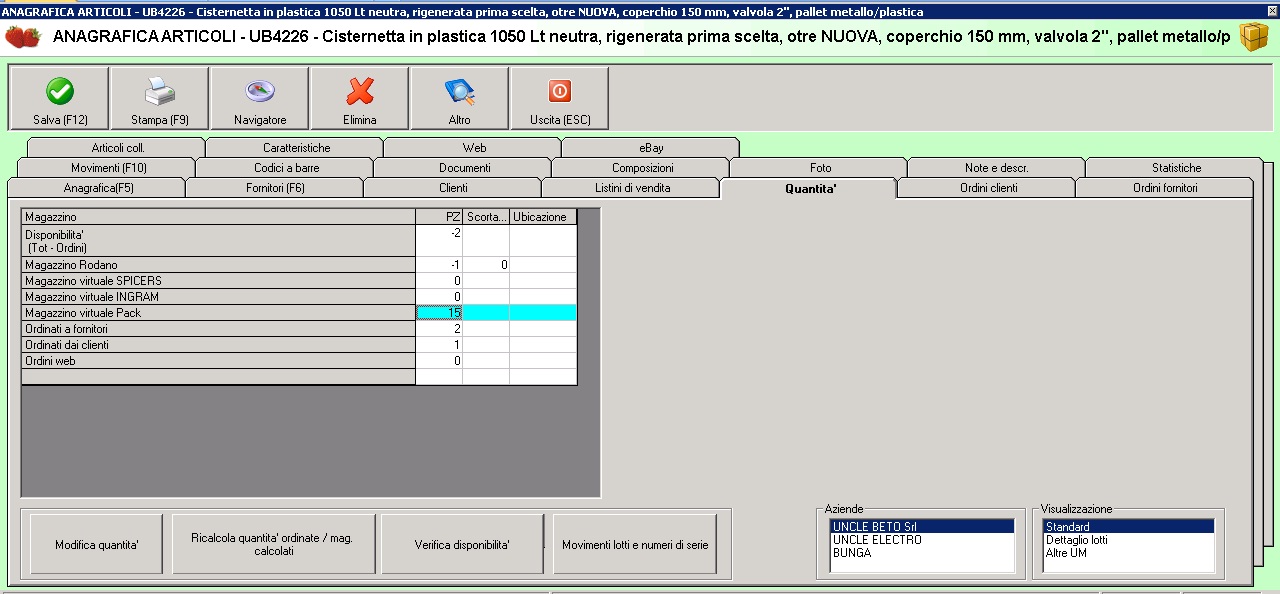Open the Ordini fornitori tab

coord(1165,188)
